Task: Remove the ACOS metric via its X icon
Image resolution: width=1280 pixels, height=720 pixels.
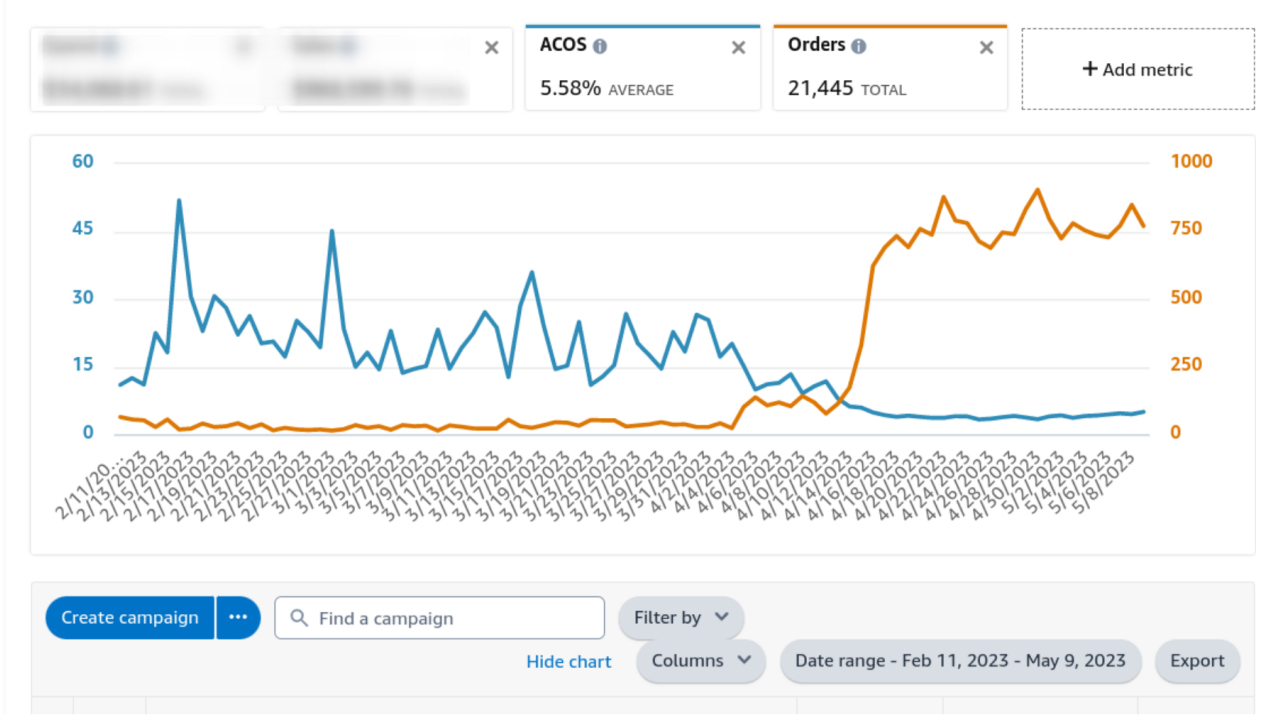Action: click(x=738, y=47)
